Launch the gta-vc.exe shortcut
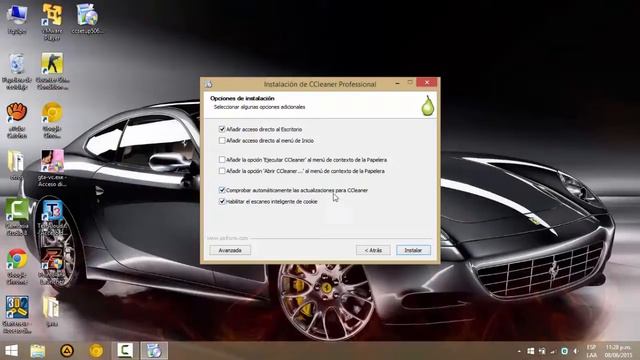640x360 pixels. pyautogui.click(x=52, y=168)
